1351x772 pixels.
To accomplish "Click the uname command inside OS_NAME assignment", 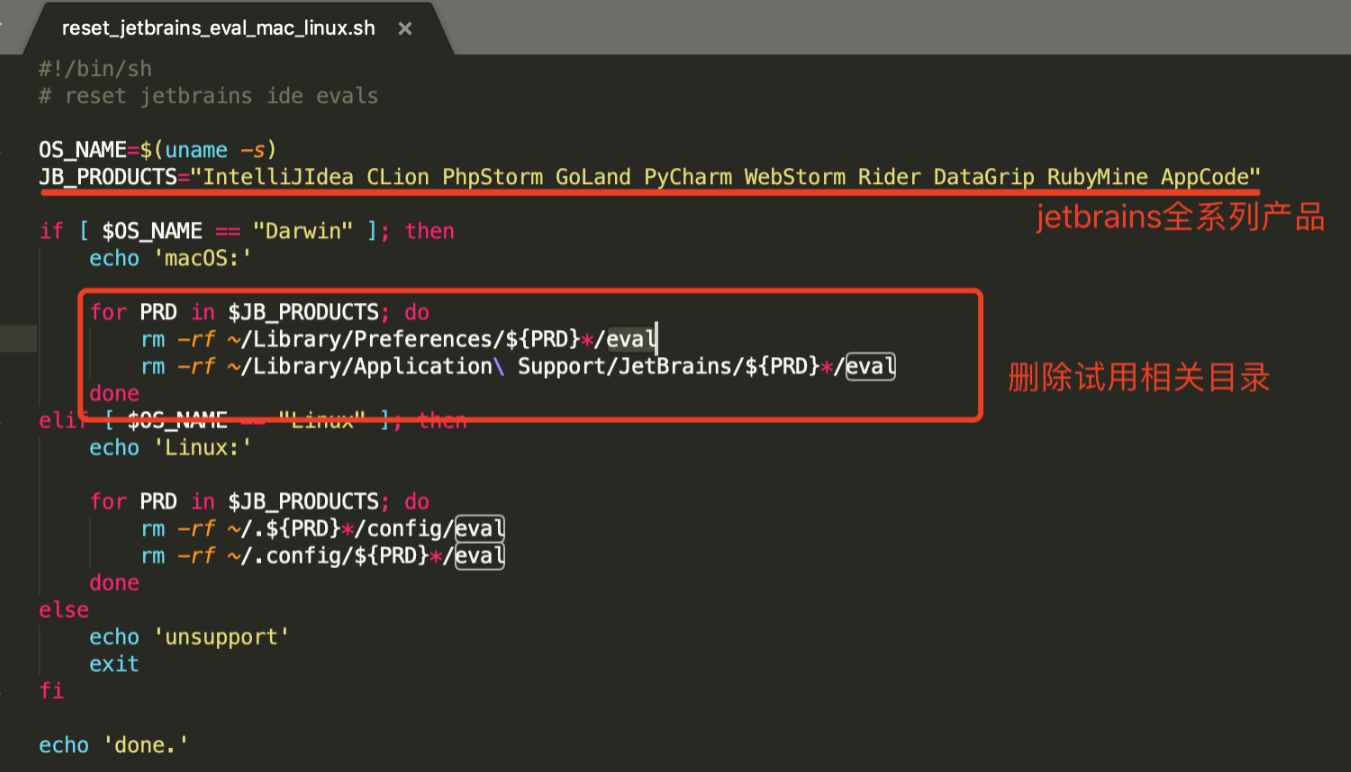I will point(196,150).
